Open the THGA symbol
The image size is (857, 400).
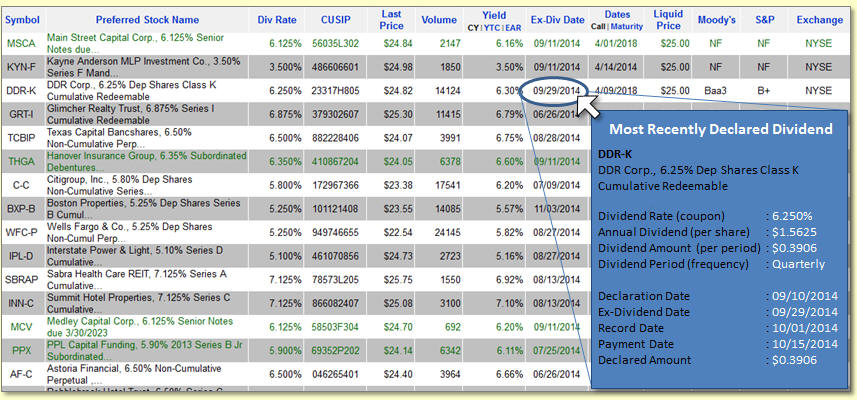click(x=22, y=161)
